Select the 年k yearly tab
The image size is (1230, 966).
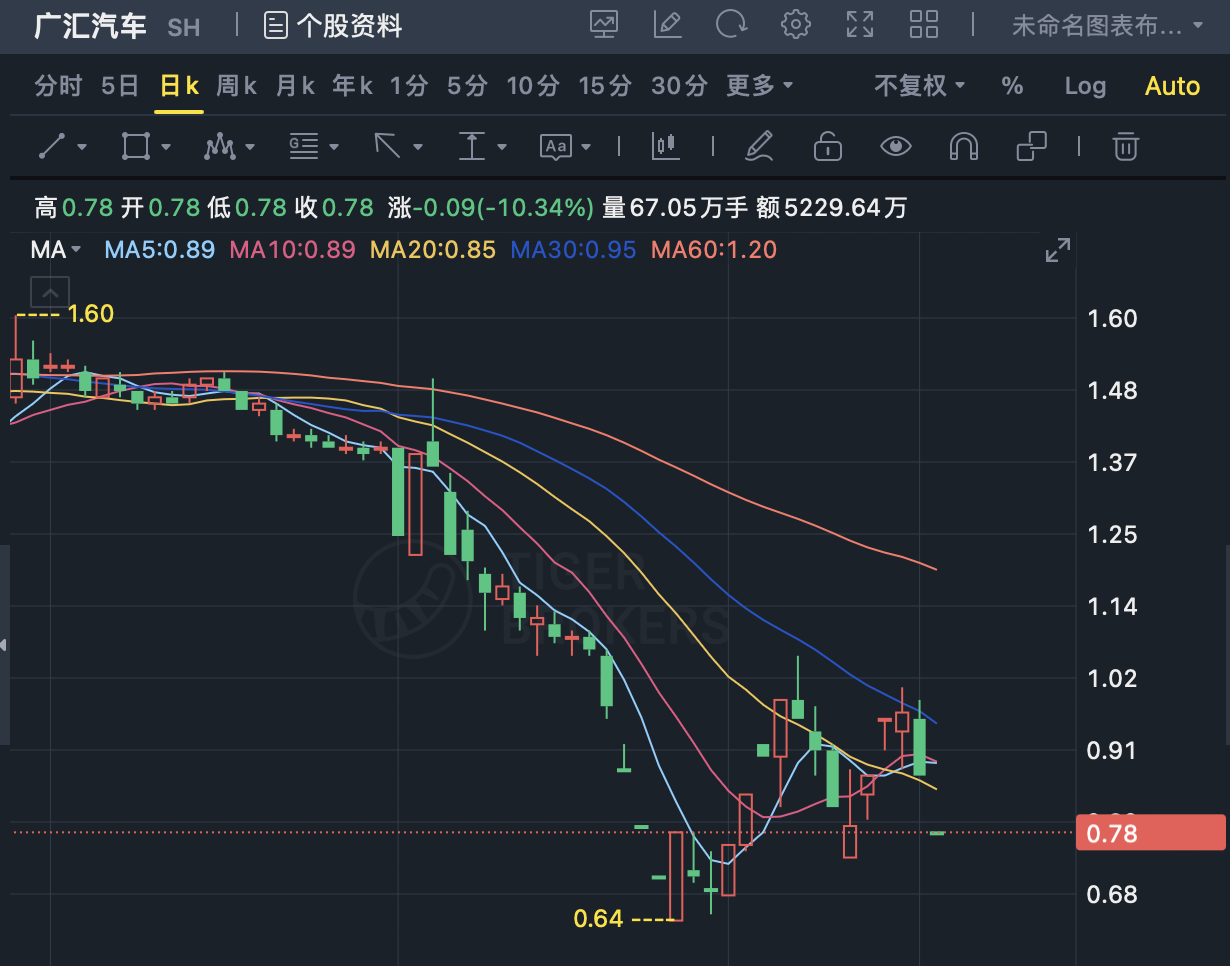point(353,86)
